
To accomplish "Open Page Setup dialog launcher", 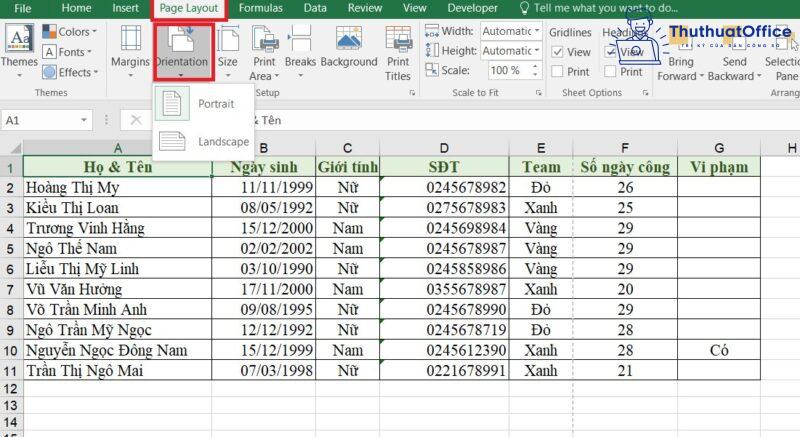I will pyautogui.click(x=412, y=93).
